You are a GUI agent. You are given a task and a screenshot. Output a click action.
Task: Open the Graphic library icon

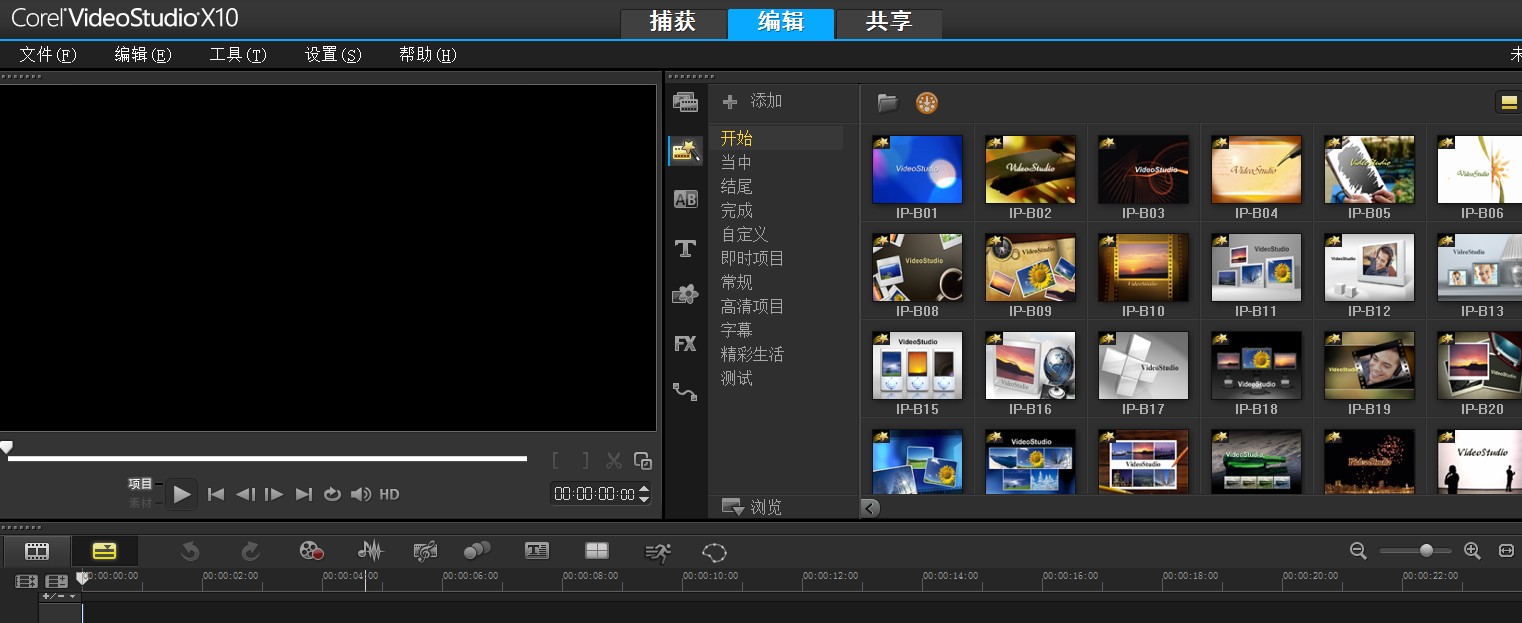pyautogui.click(x=685, y=295)
